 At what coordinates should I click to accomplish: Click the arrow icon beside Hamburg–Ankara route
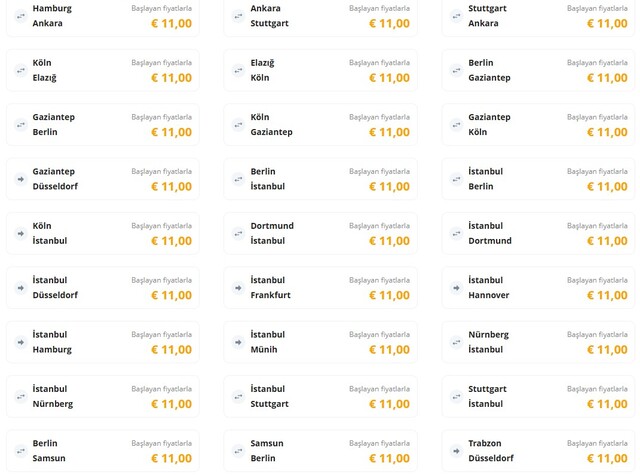click(21, 16)
